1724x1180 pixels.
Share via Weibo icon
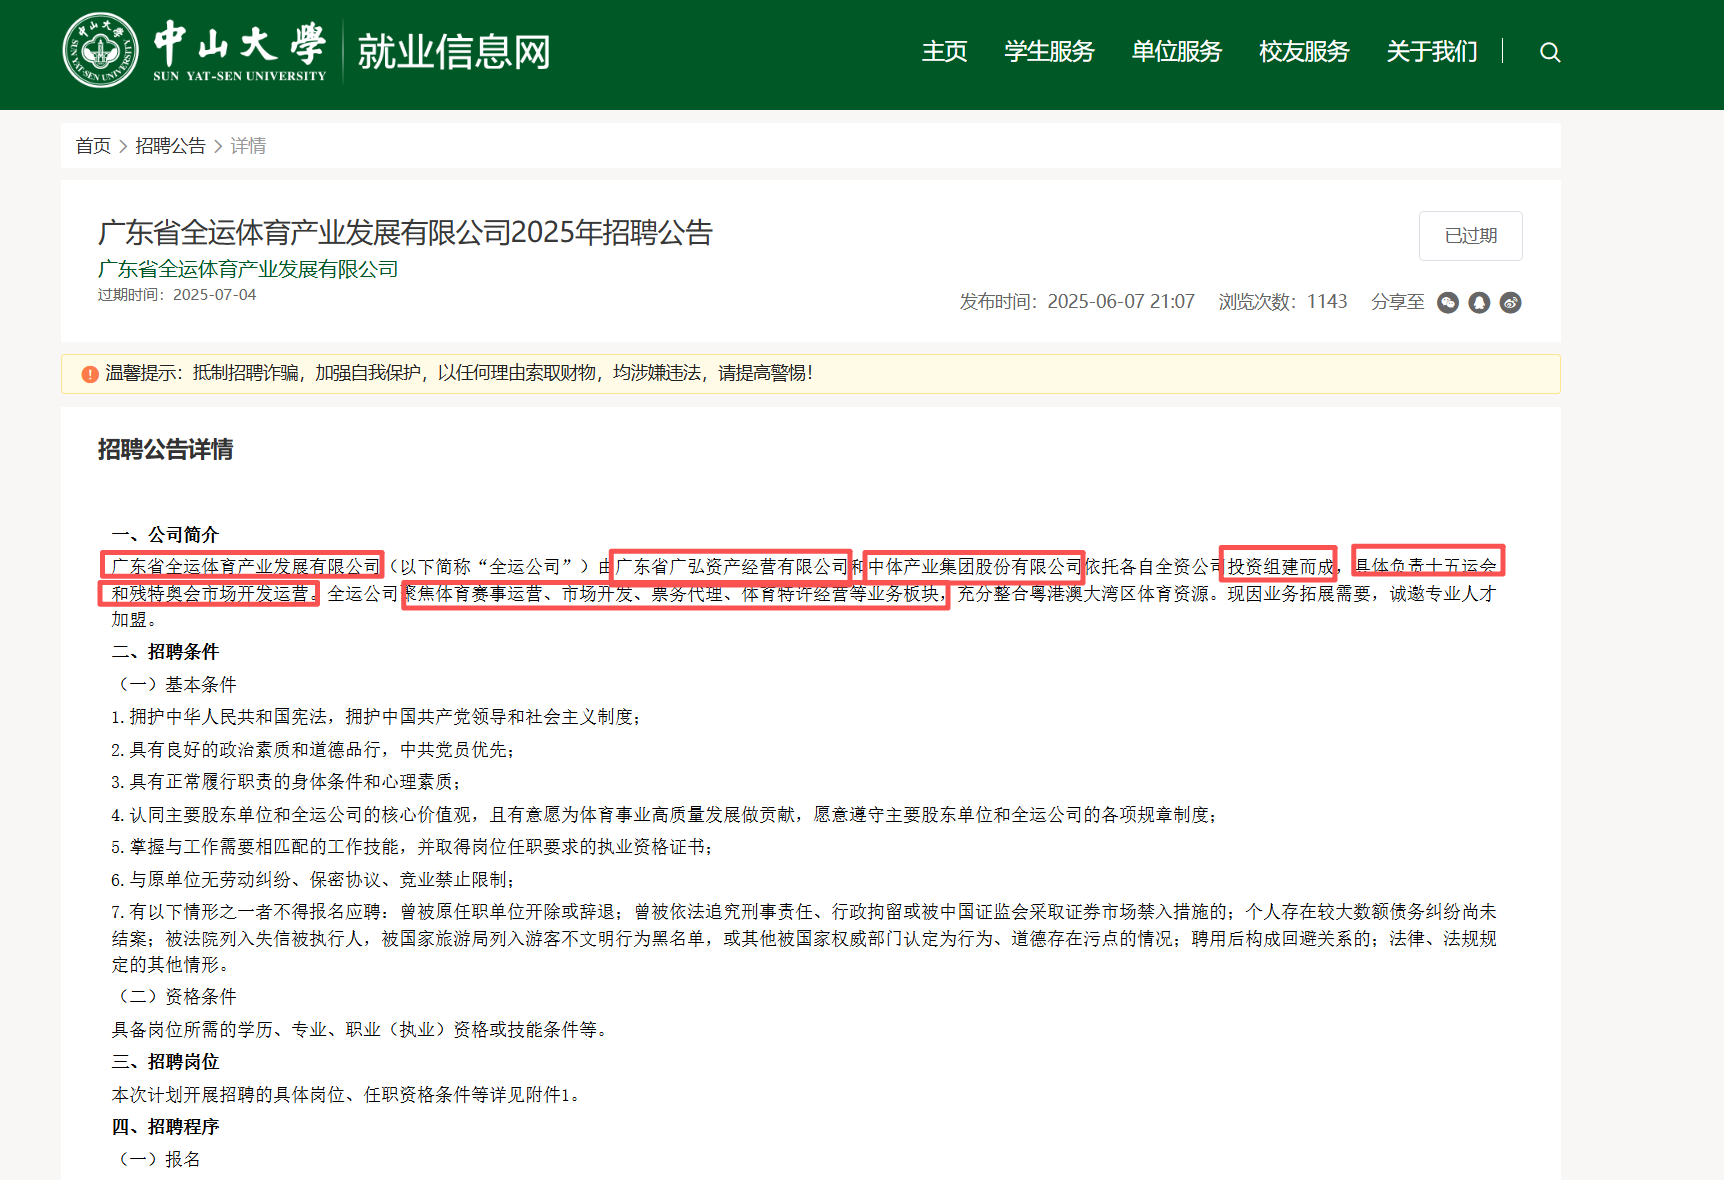pos(1511,302)
